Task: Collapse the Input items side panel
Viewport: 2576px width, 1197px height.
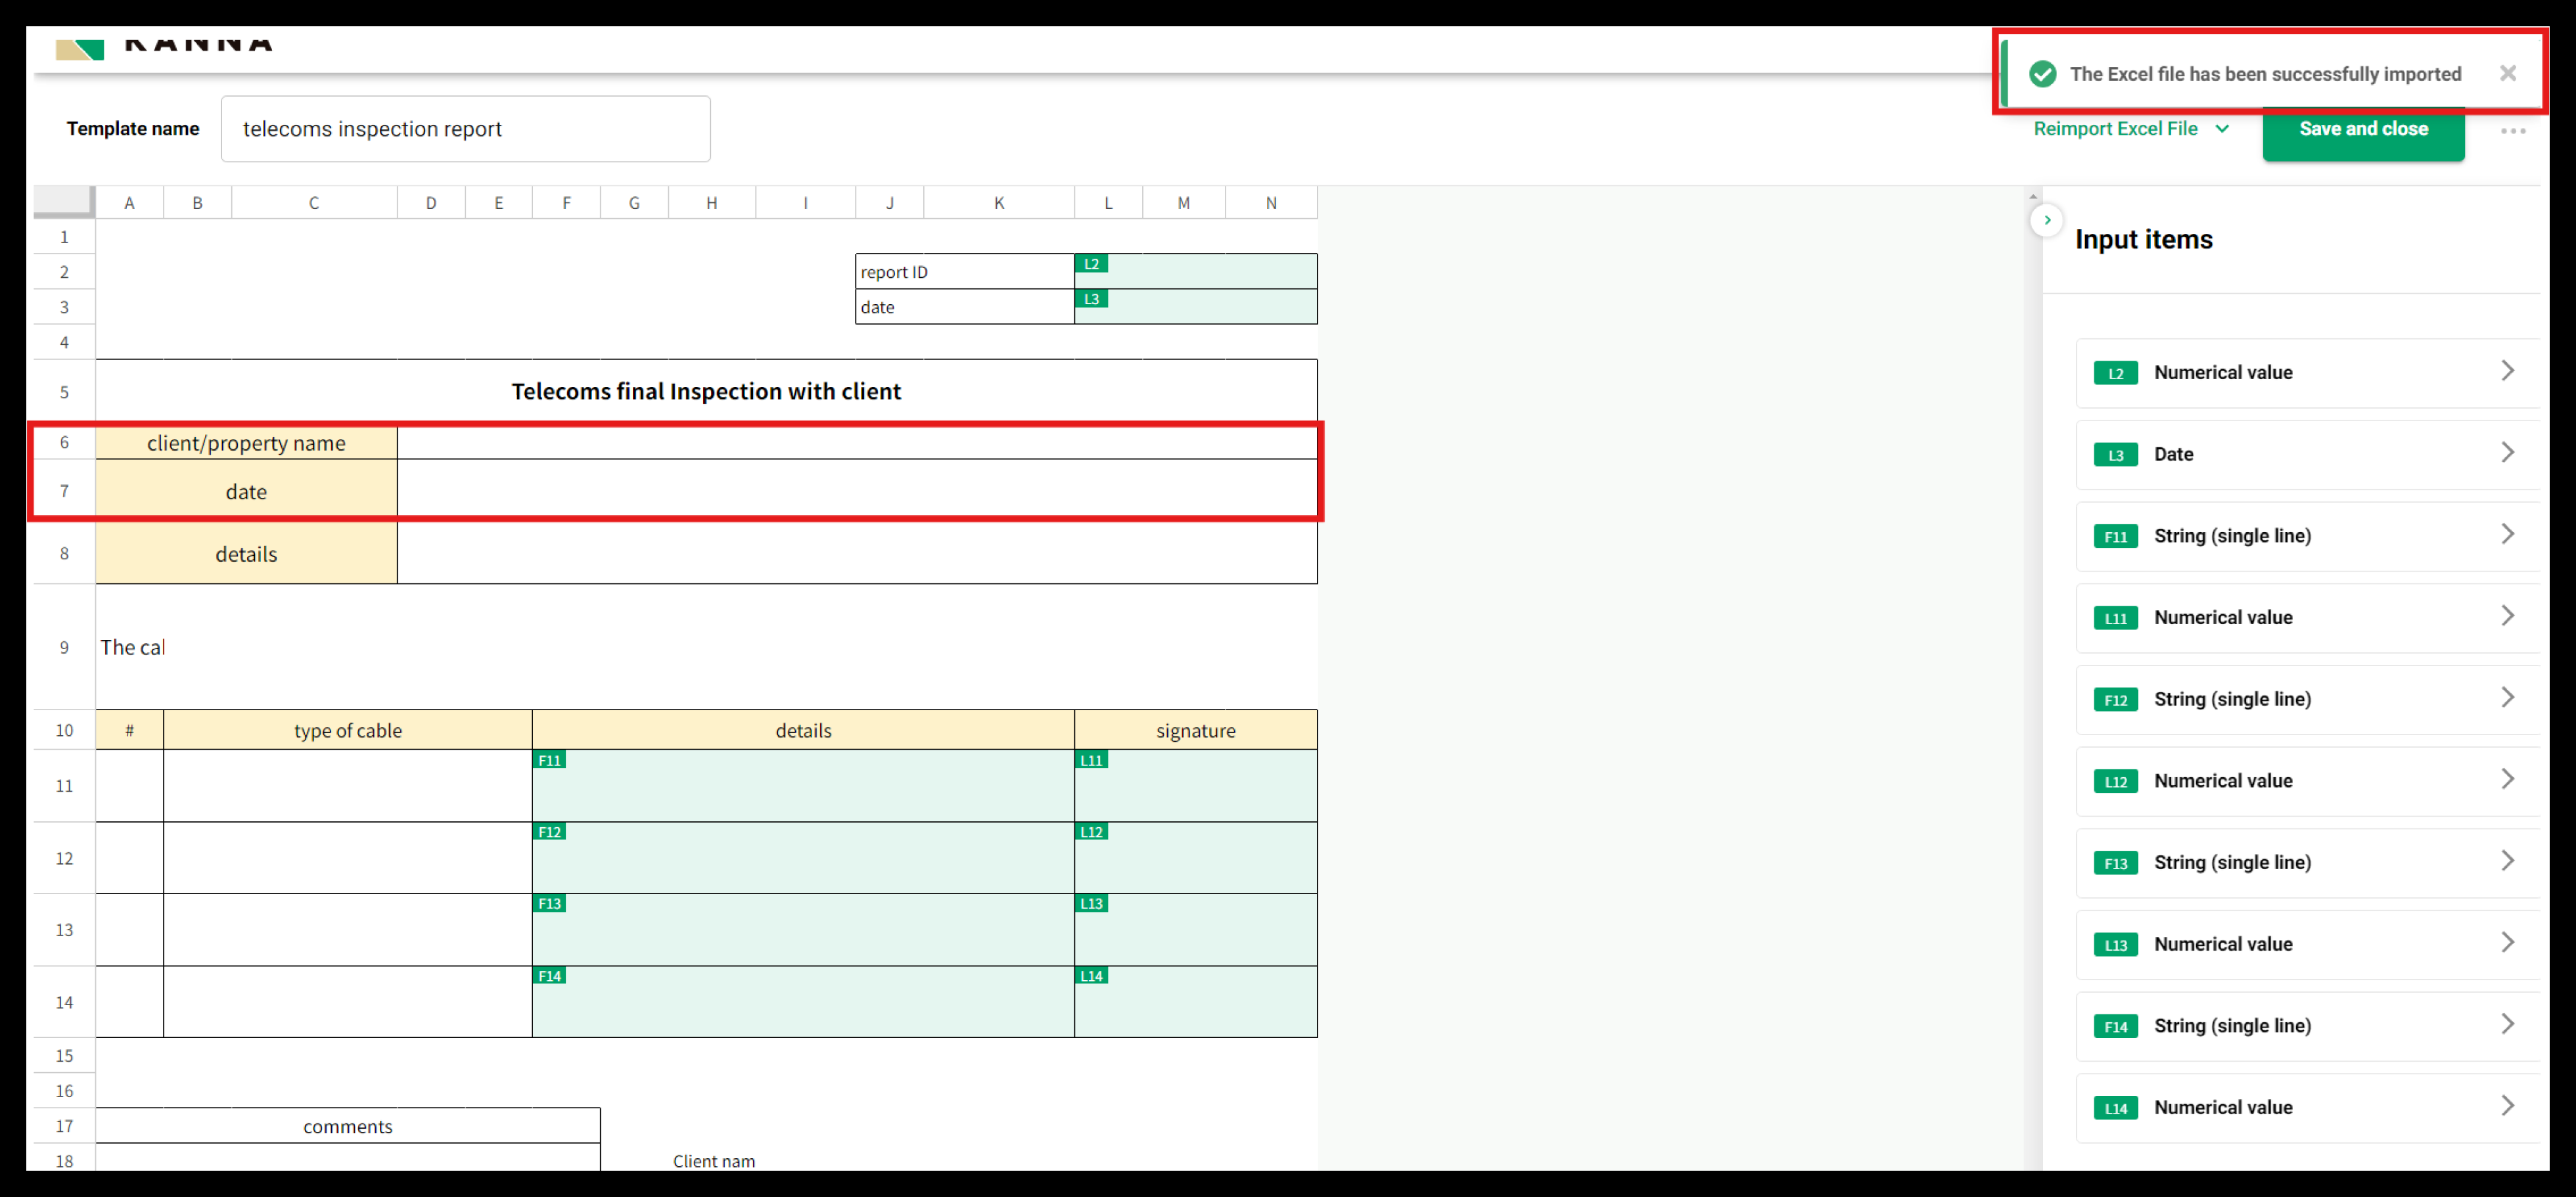Action: pos(2047,220)
